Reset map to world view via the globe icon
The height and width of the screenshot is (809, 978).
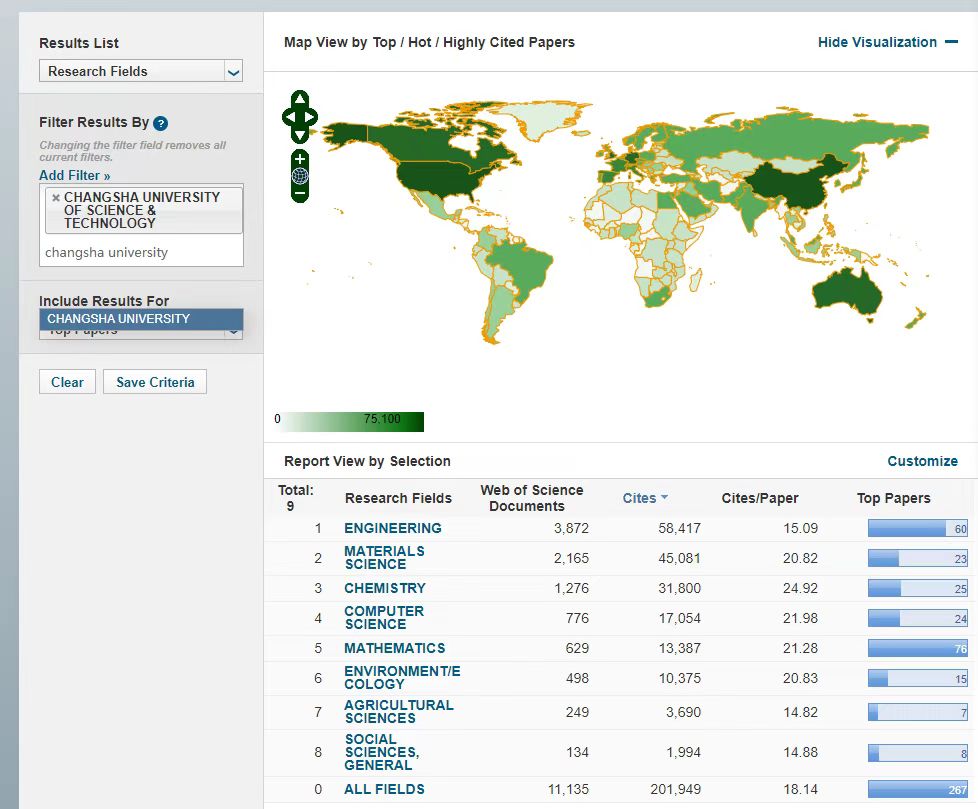coord(300,176)
